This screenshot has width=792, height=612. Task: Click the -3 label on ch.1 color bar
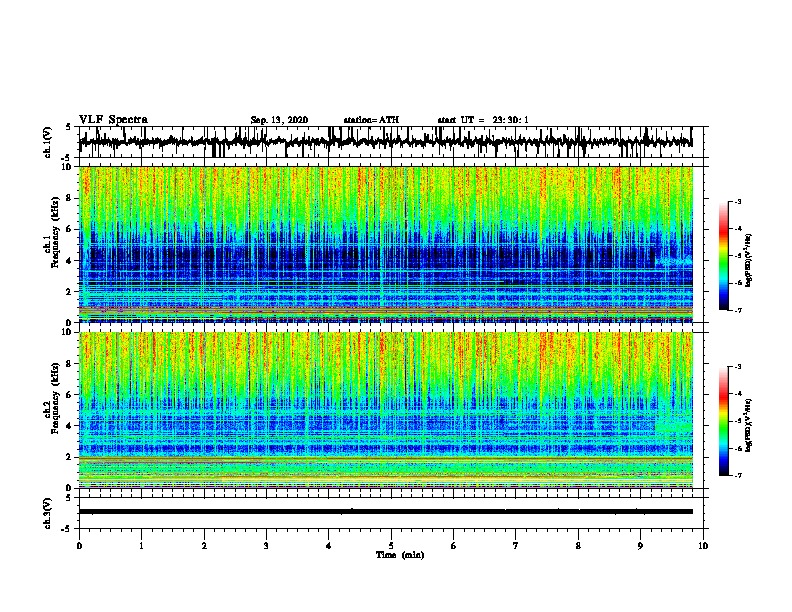737,202
